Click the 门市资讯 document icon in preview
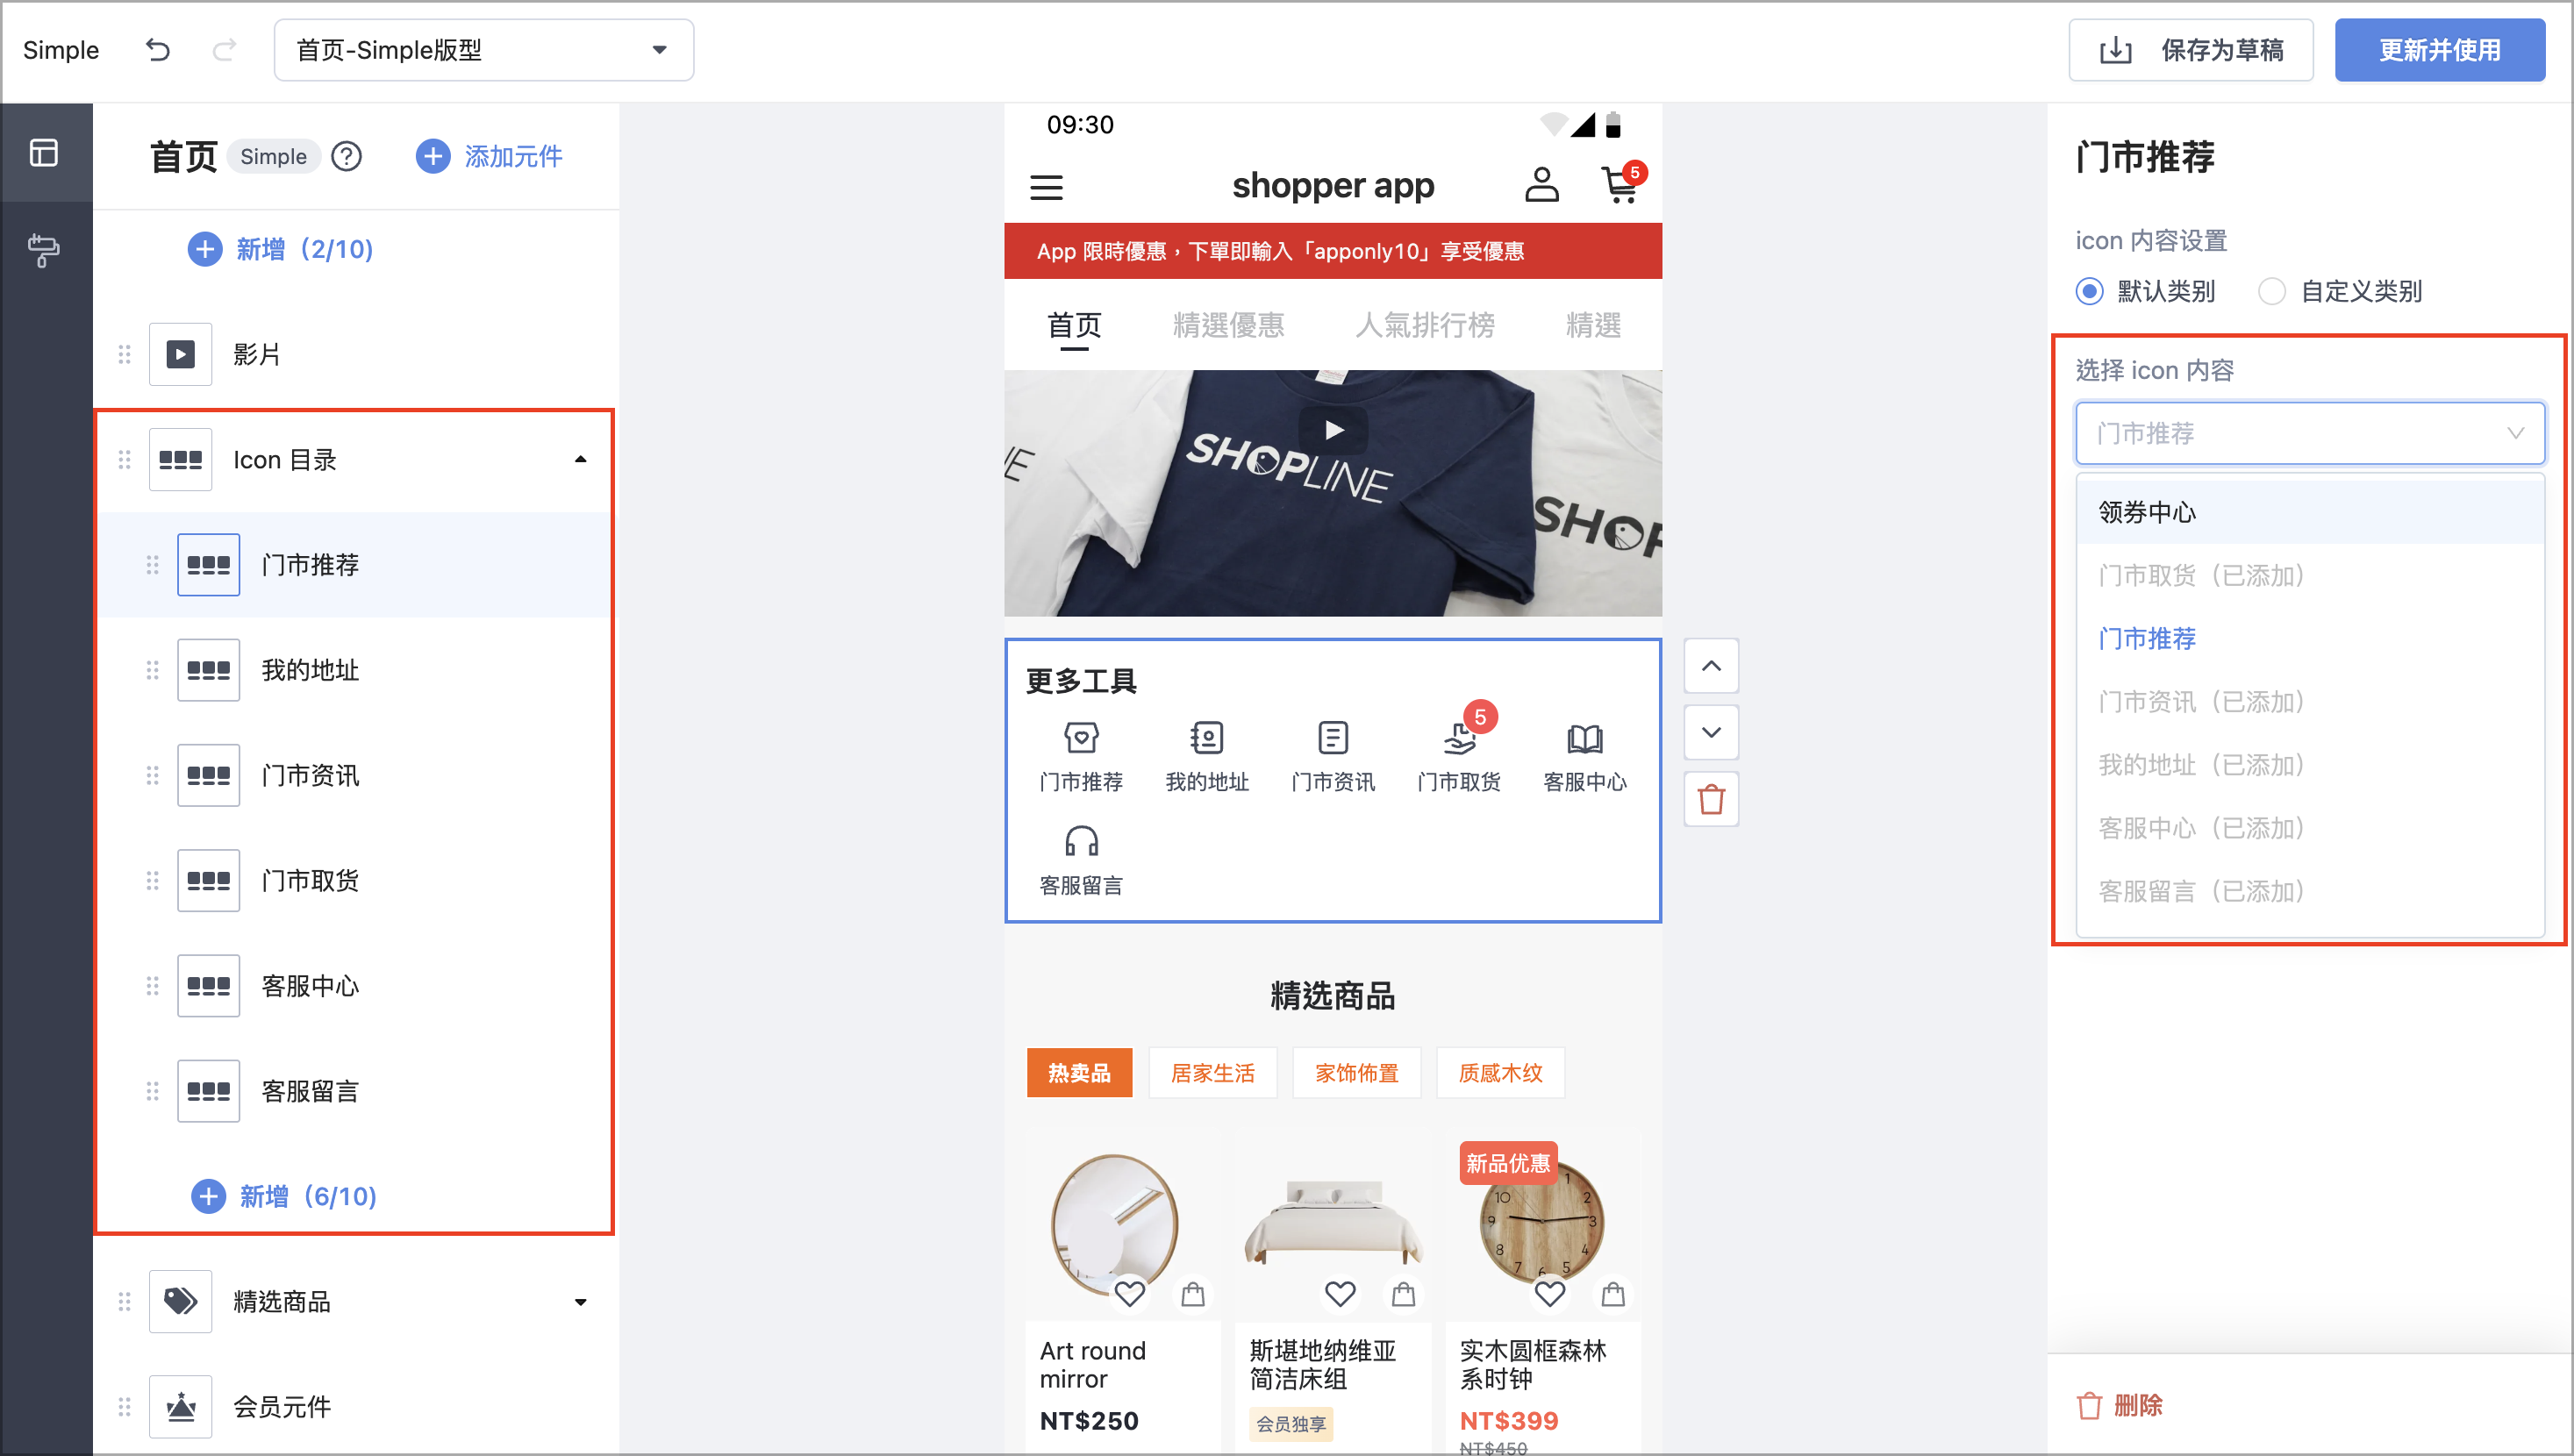Image resolution: width=2574 pixels, height=1456 pixels. [1332, 738]
